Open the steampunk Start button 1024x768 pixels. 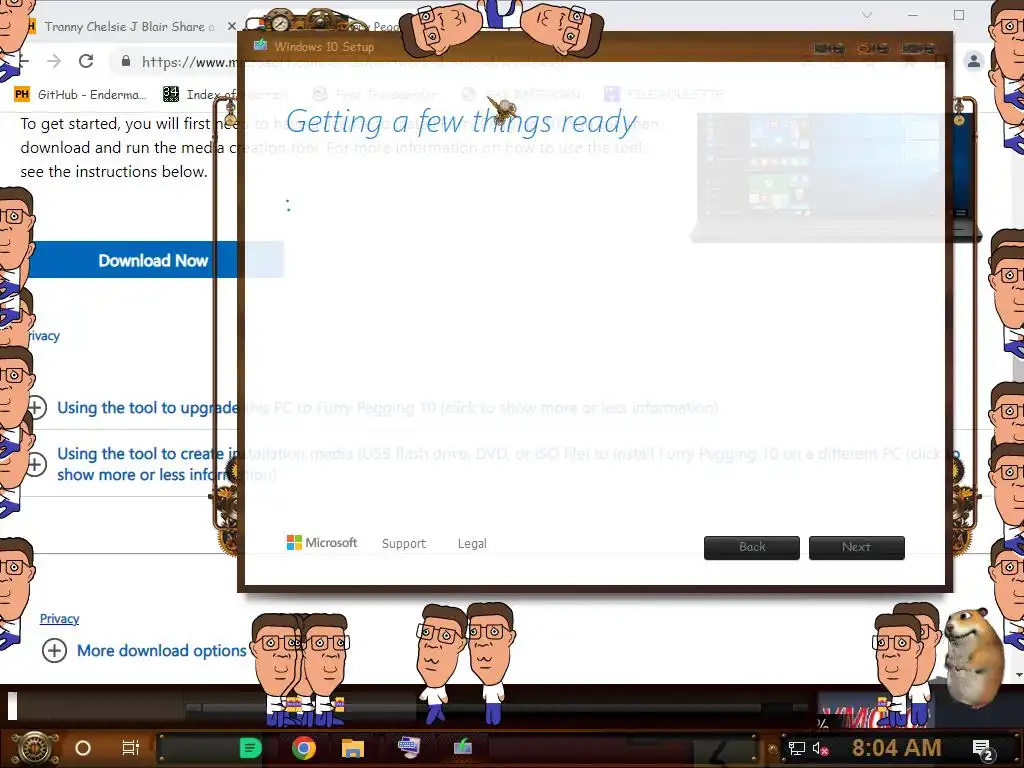coord(35,748)
